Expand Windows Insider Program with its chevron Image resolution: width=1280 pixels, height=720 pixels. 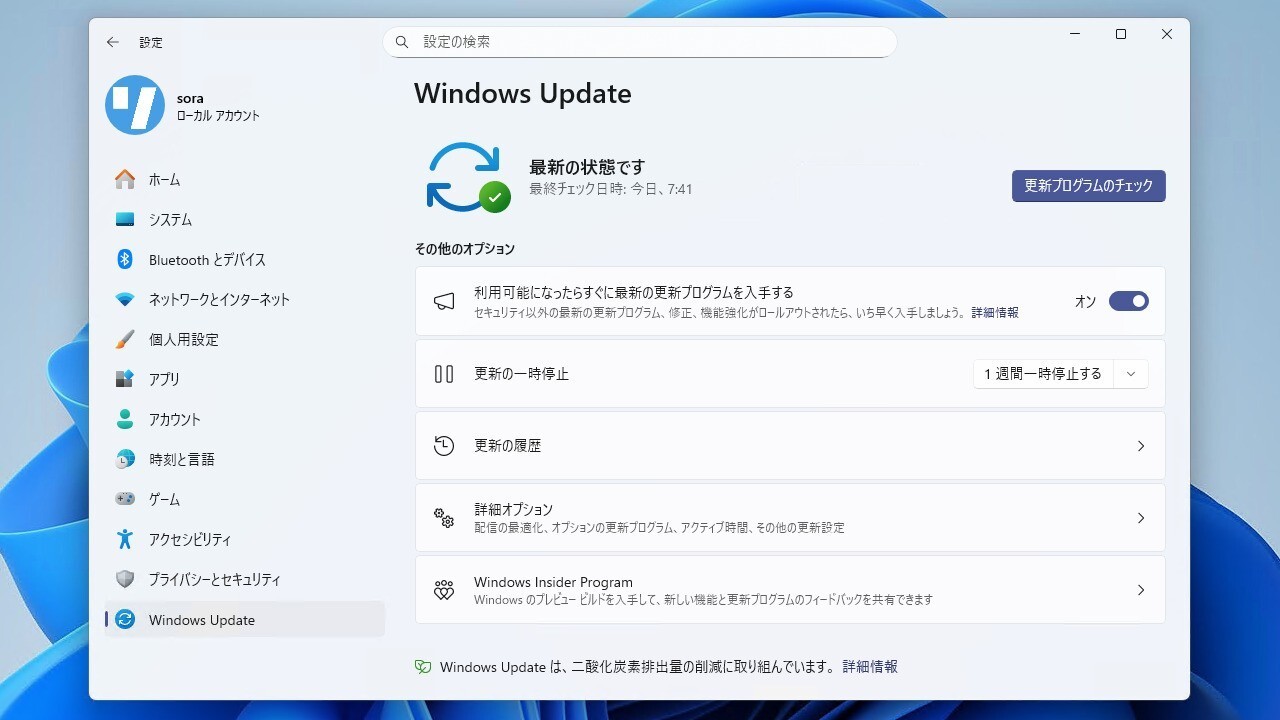pyautogui.click(x=1141, y=590)
